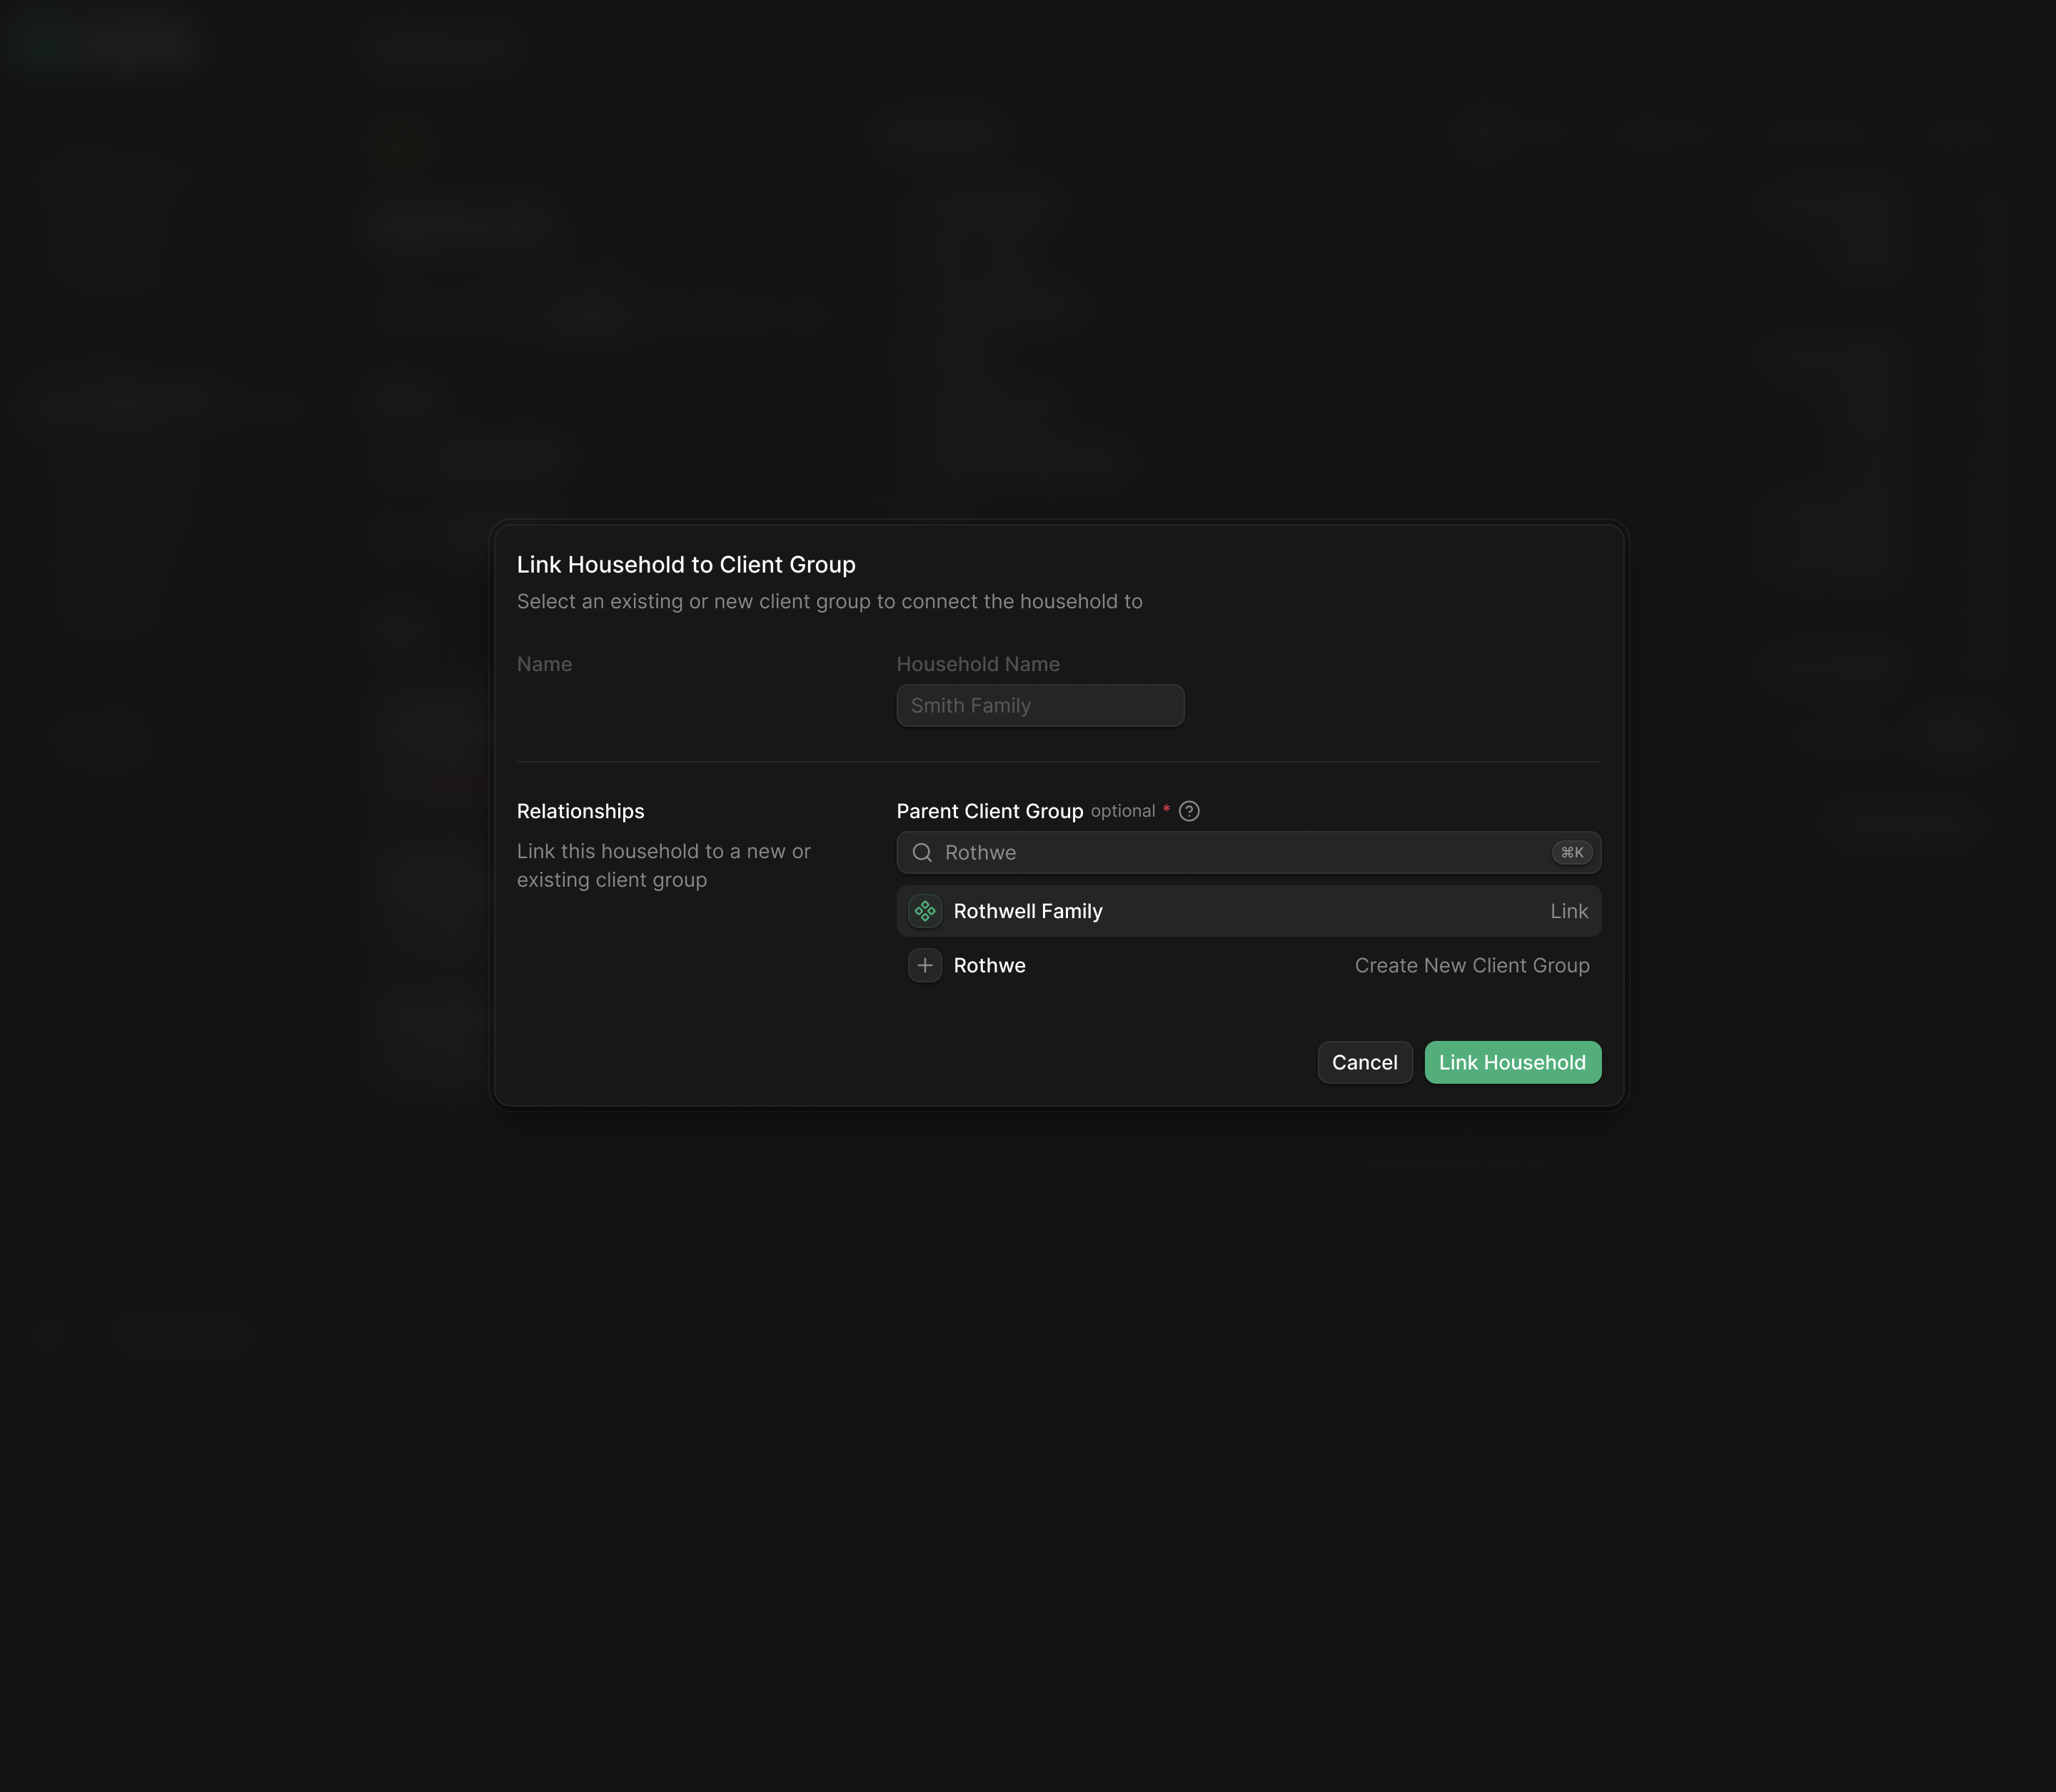
Task: Click the Household Name label
Action: pos(978,664)
